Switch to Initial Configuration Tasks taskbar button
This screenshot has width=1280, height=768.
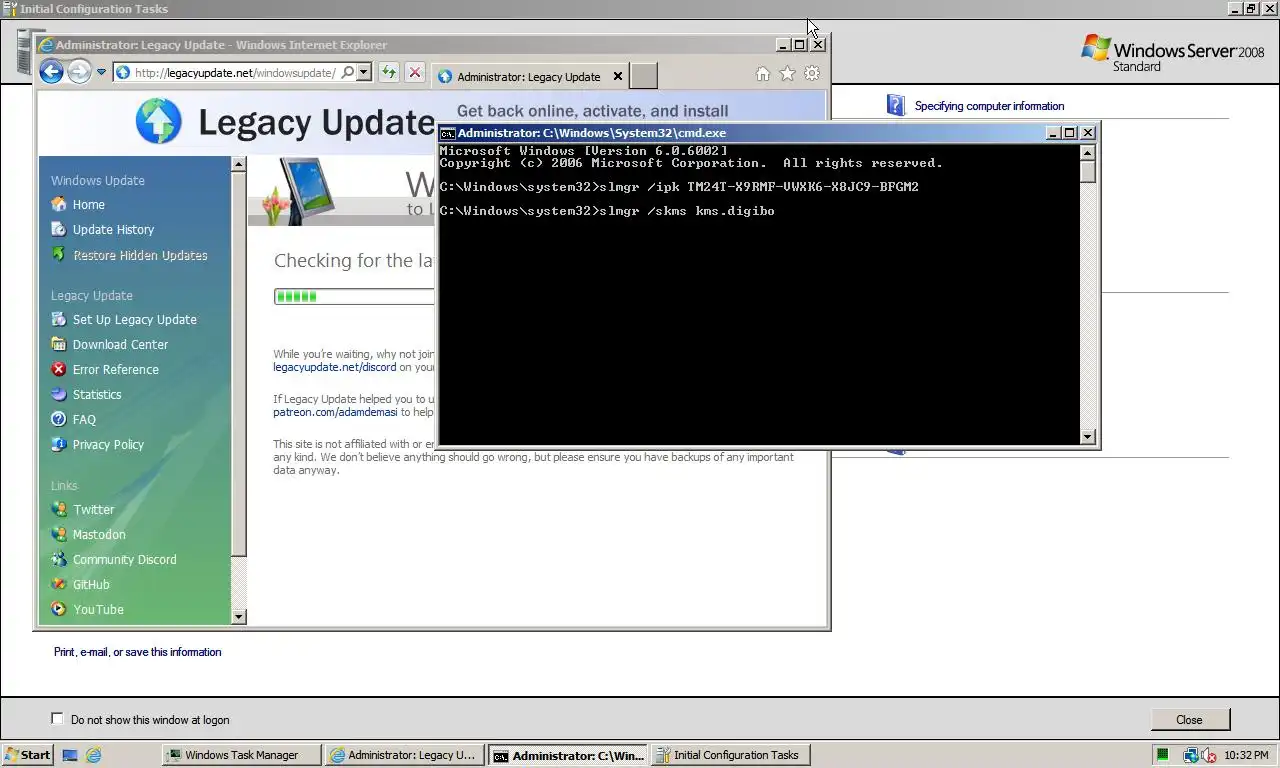coord(731,755)
